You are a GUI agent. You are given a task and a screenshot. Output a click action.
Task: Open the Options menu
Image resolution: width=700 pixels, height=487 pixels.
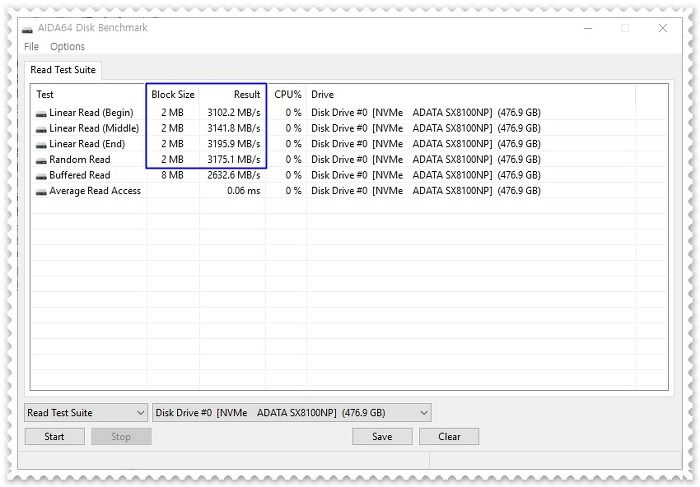pyautogui.click(x=67, y=46)
